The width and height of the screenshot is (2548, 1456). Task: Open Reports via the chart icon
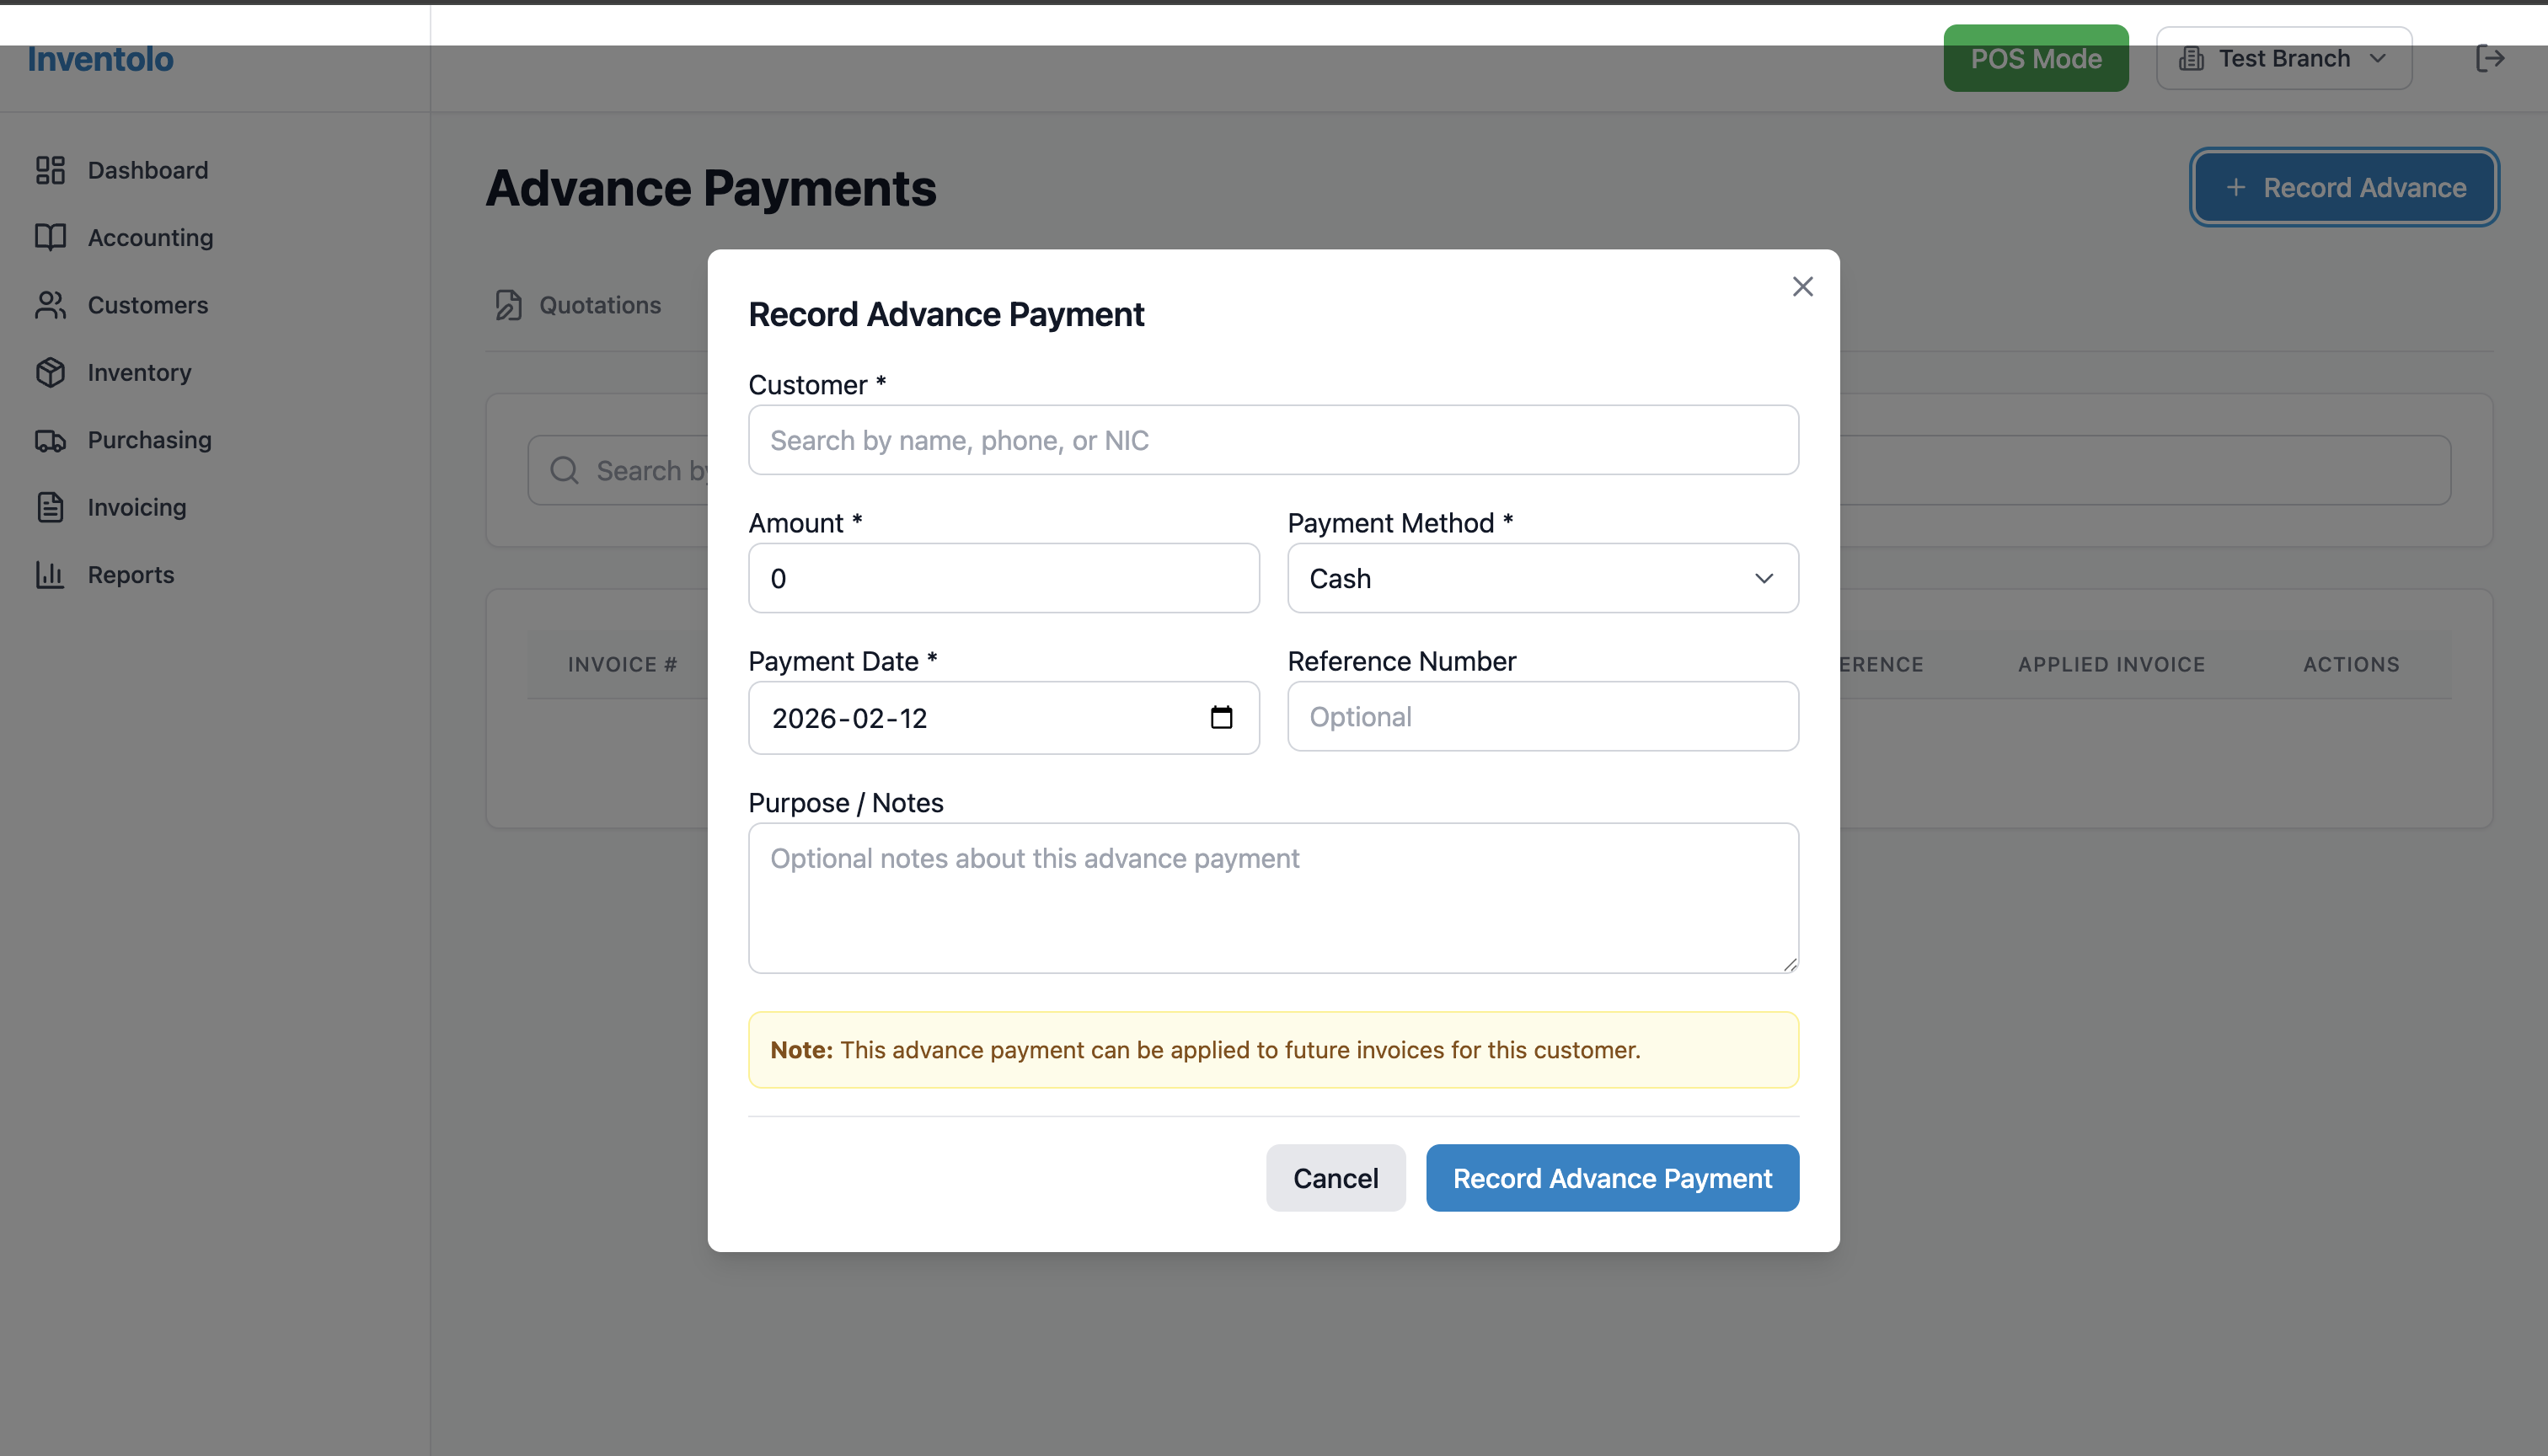click(50, 574)
